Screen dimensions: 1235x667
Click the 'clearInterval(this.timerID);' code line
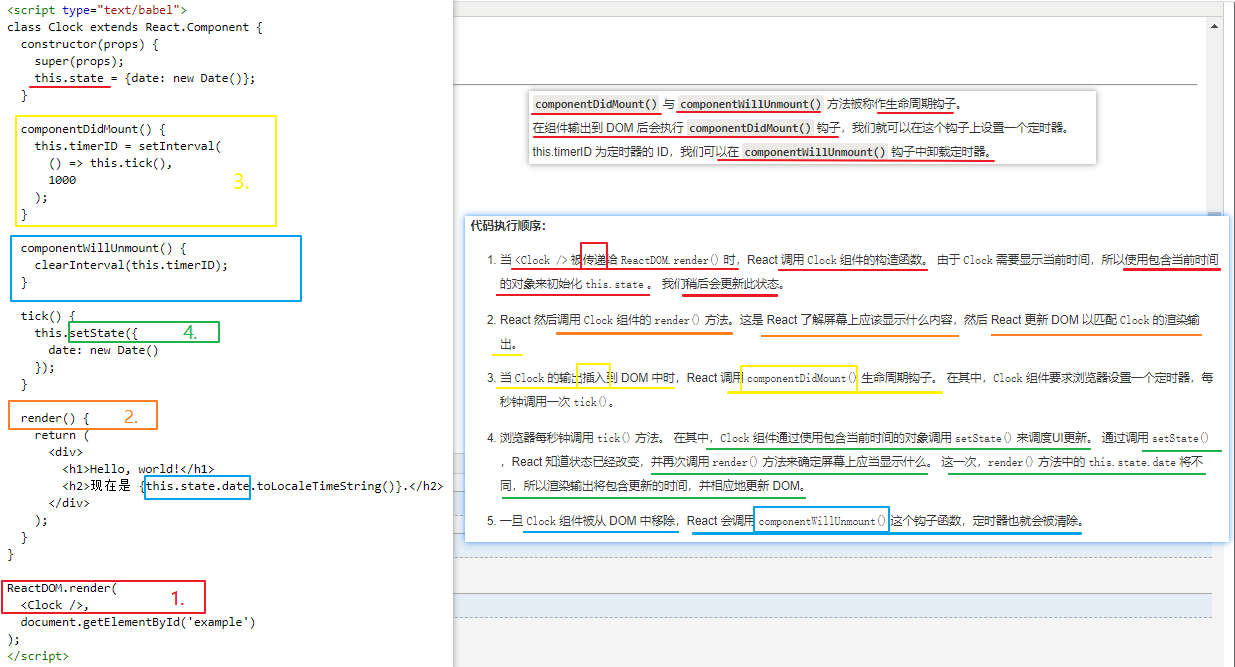131,265
